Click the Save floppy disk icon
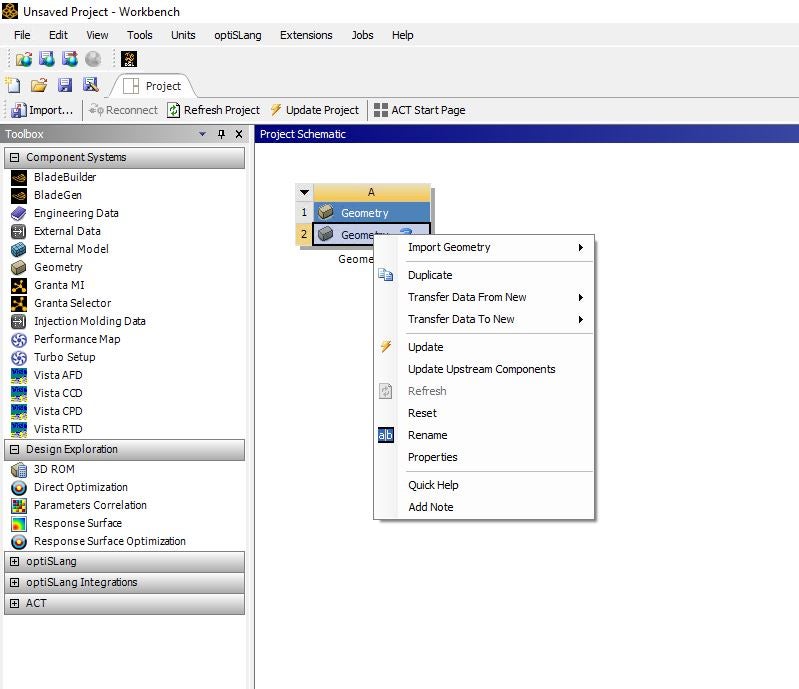The height and width of the screenshot is (689, 799). point(65,85)
